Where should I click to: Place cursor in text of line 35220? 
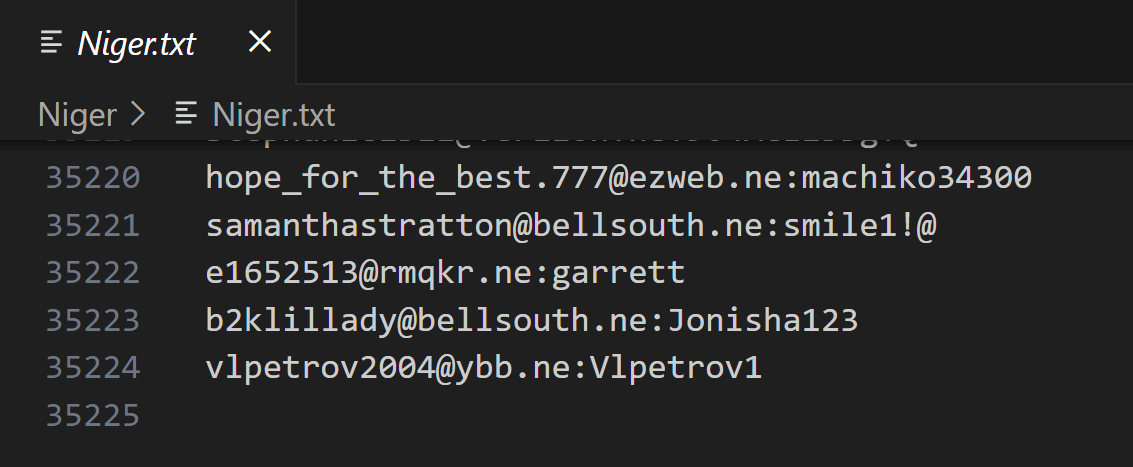[618, 179]
